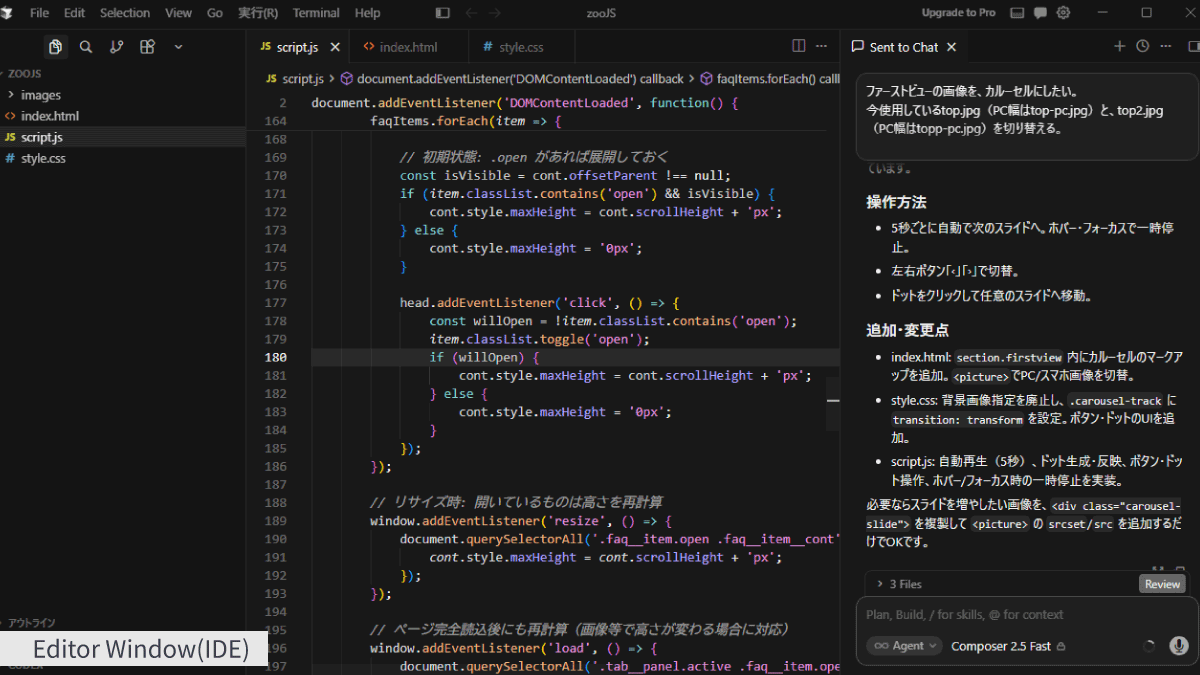Open the Go menu
This screenshot has width=1200, height=675.
pyautogui.click(x=215, y=13)
